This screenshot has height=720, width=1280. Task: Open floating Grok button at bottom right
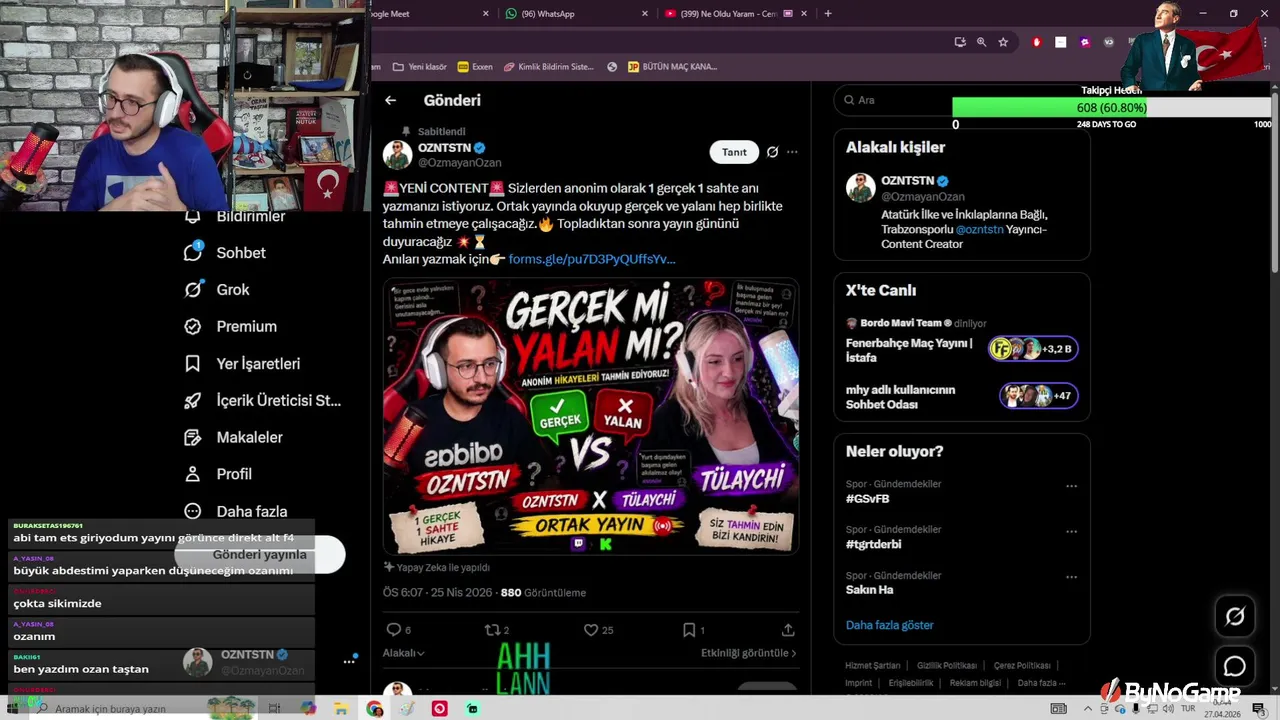click(1235, 617)
